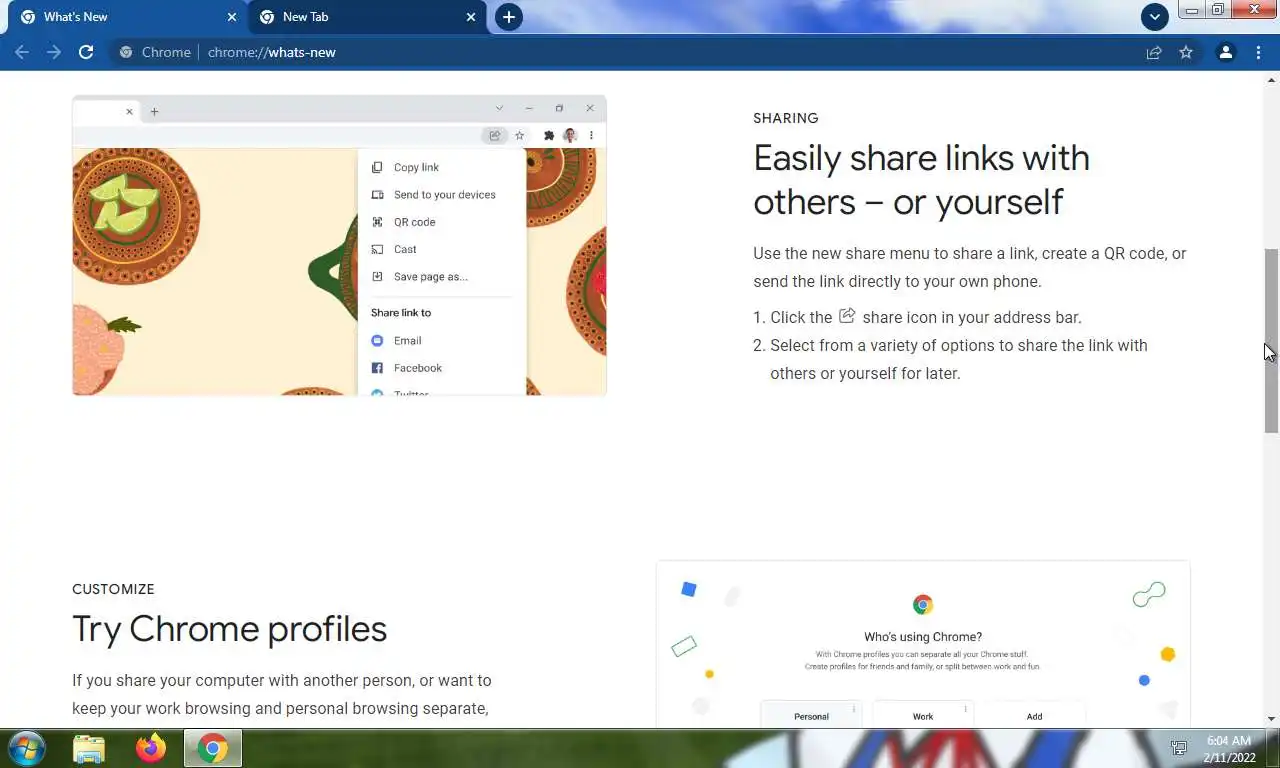
Task: Open the tab search dropdown arrow
Action: pos(1155,17)
